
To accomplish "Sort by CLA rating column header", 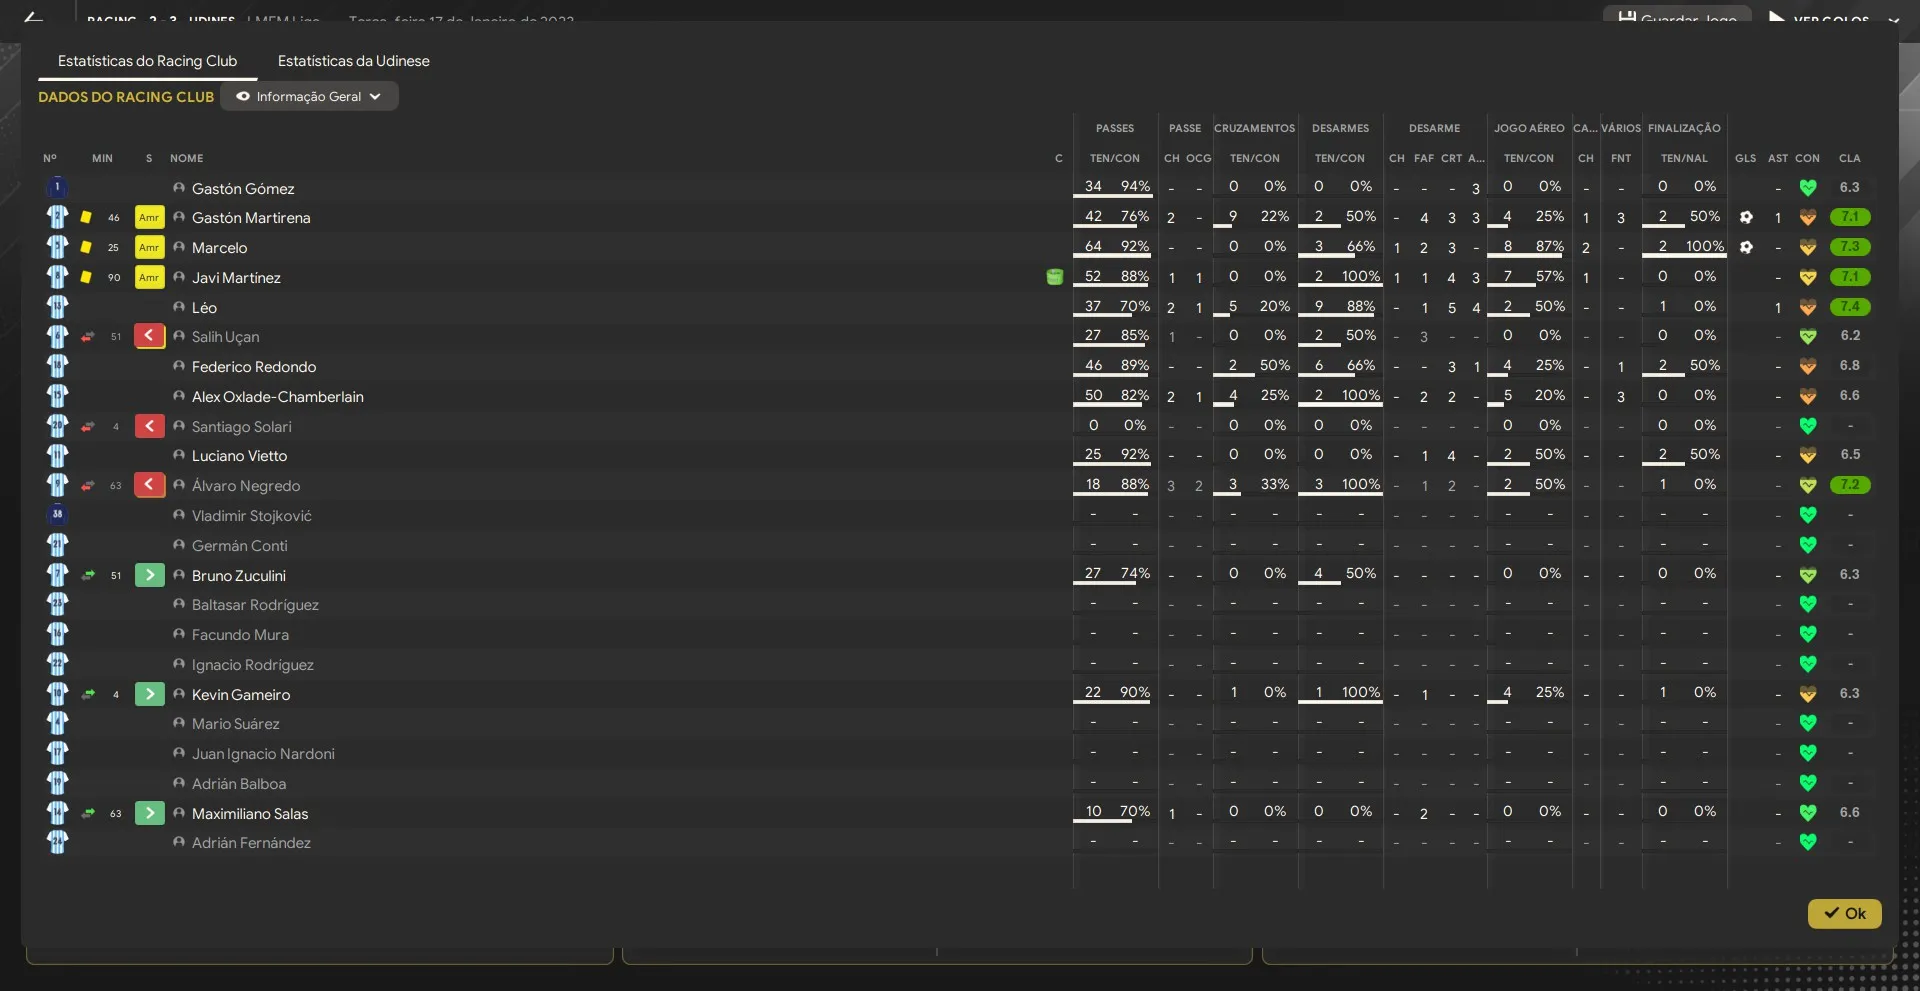I will click(x=1850, y=158).
